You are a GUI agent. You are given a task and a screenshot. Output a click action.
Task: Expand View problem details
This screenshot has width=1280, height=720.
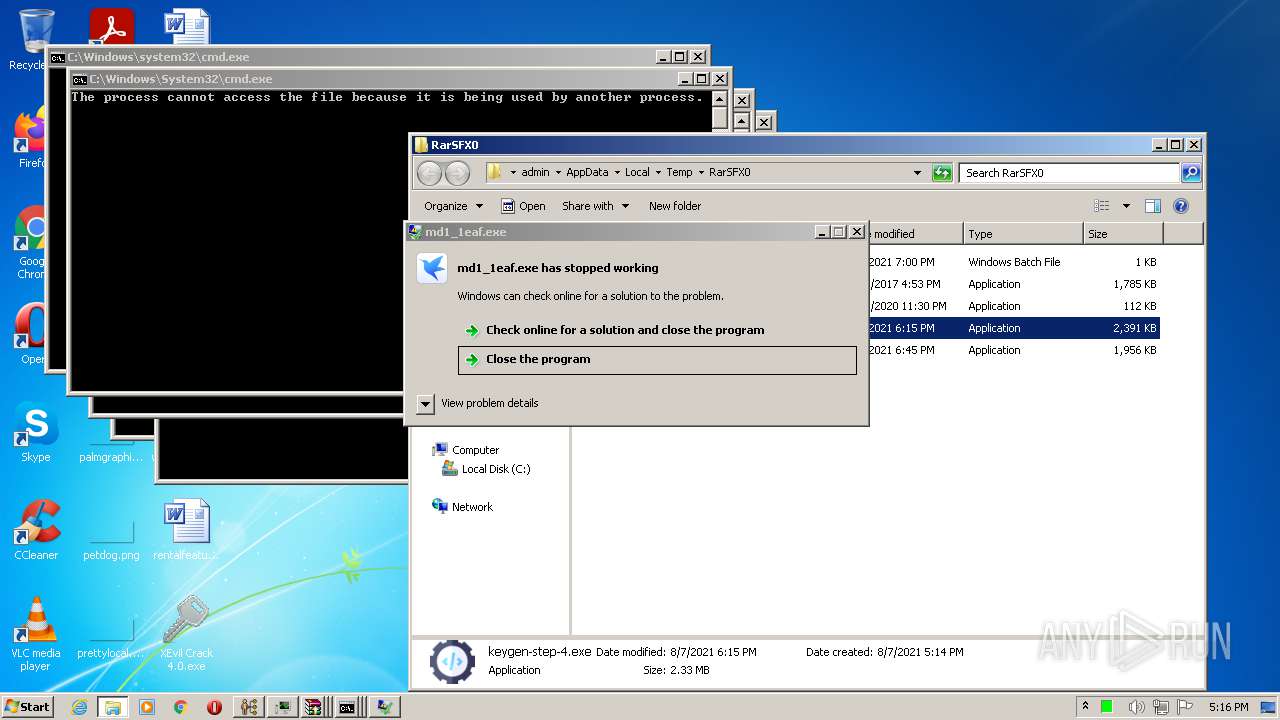(478, 403)
